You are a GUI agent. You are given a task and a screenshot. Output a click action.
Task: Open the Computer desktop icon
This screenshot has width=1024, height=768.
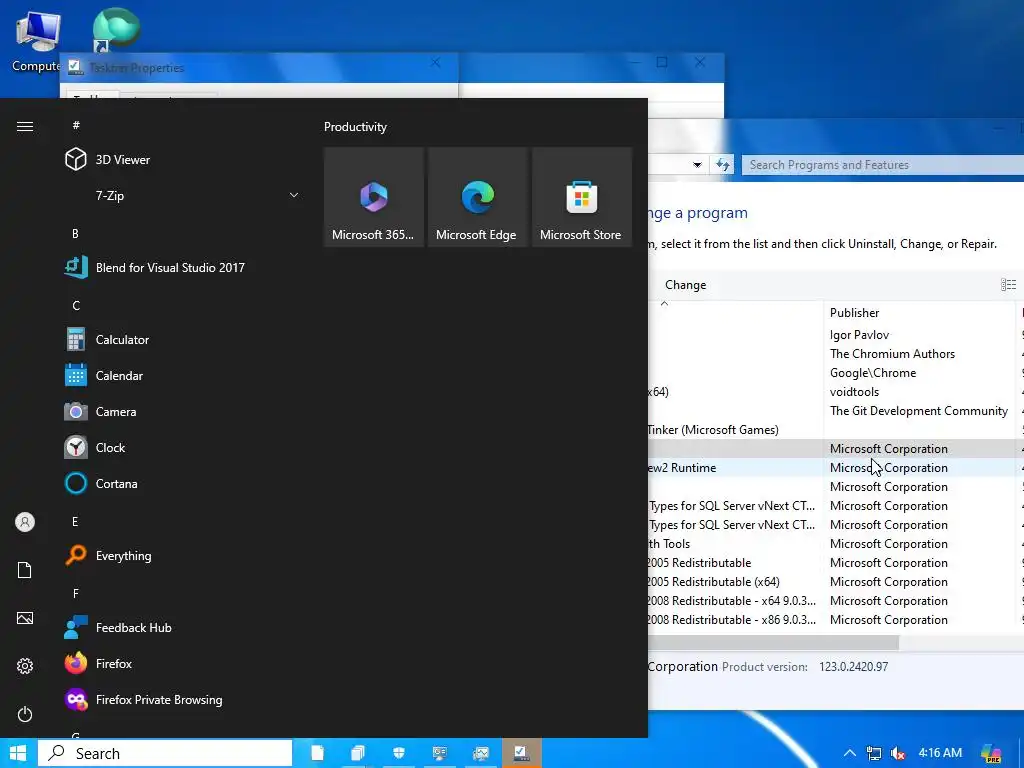37,41
